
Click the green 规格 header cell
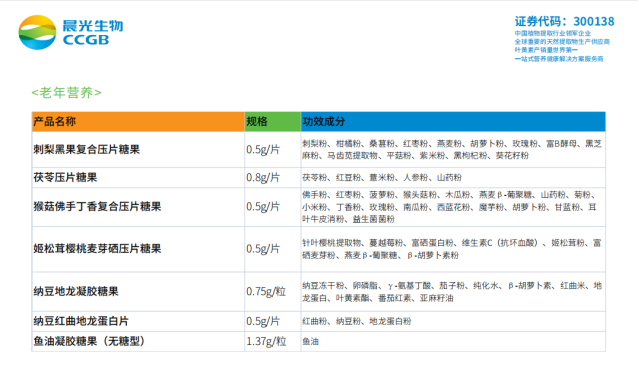(x=273, y=121)
